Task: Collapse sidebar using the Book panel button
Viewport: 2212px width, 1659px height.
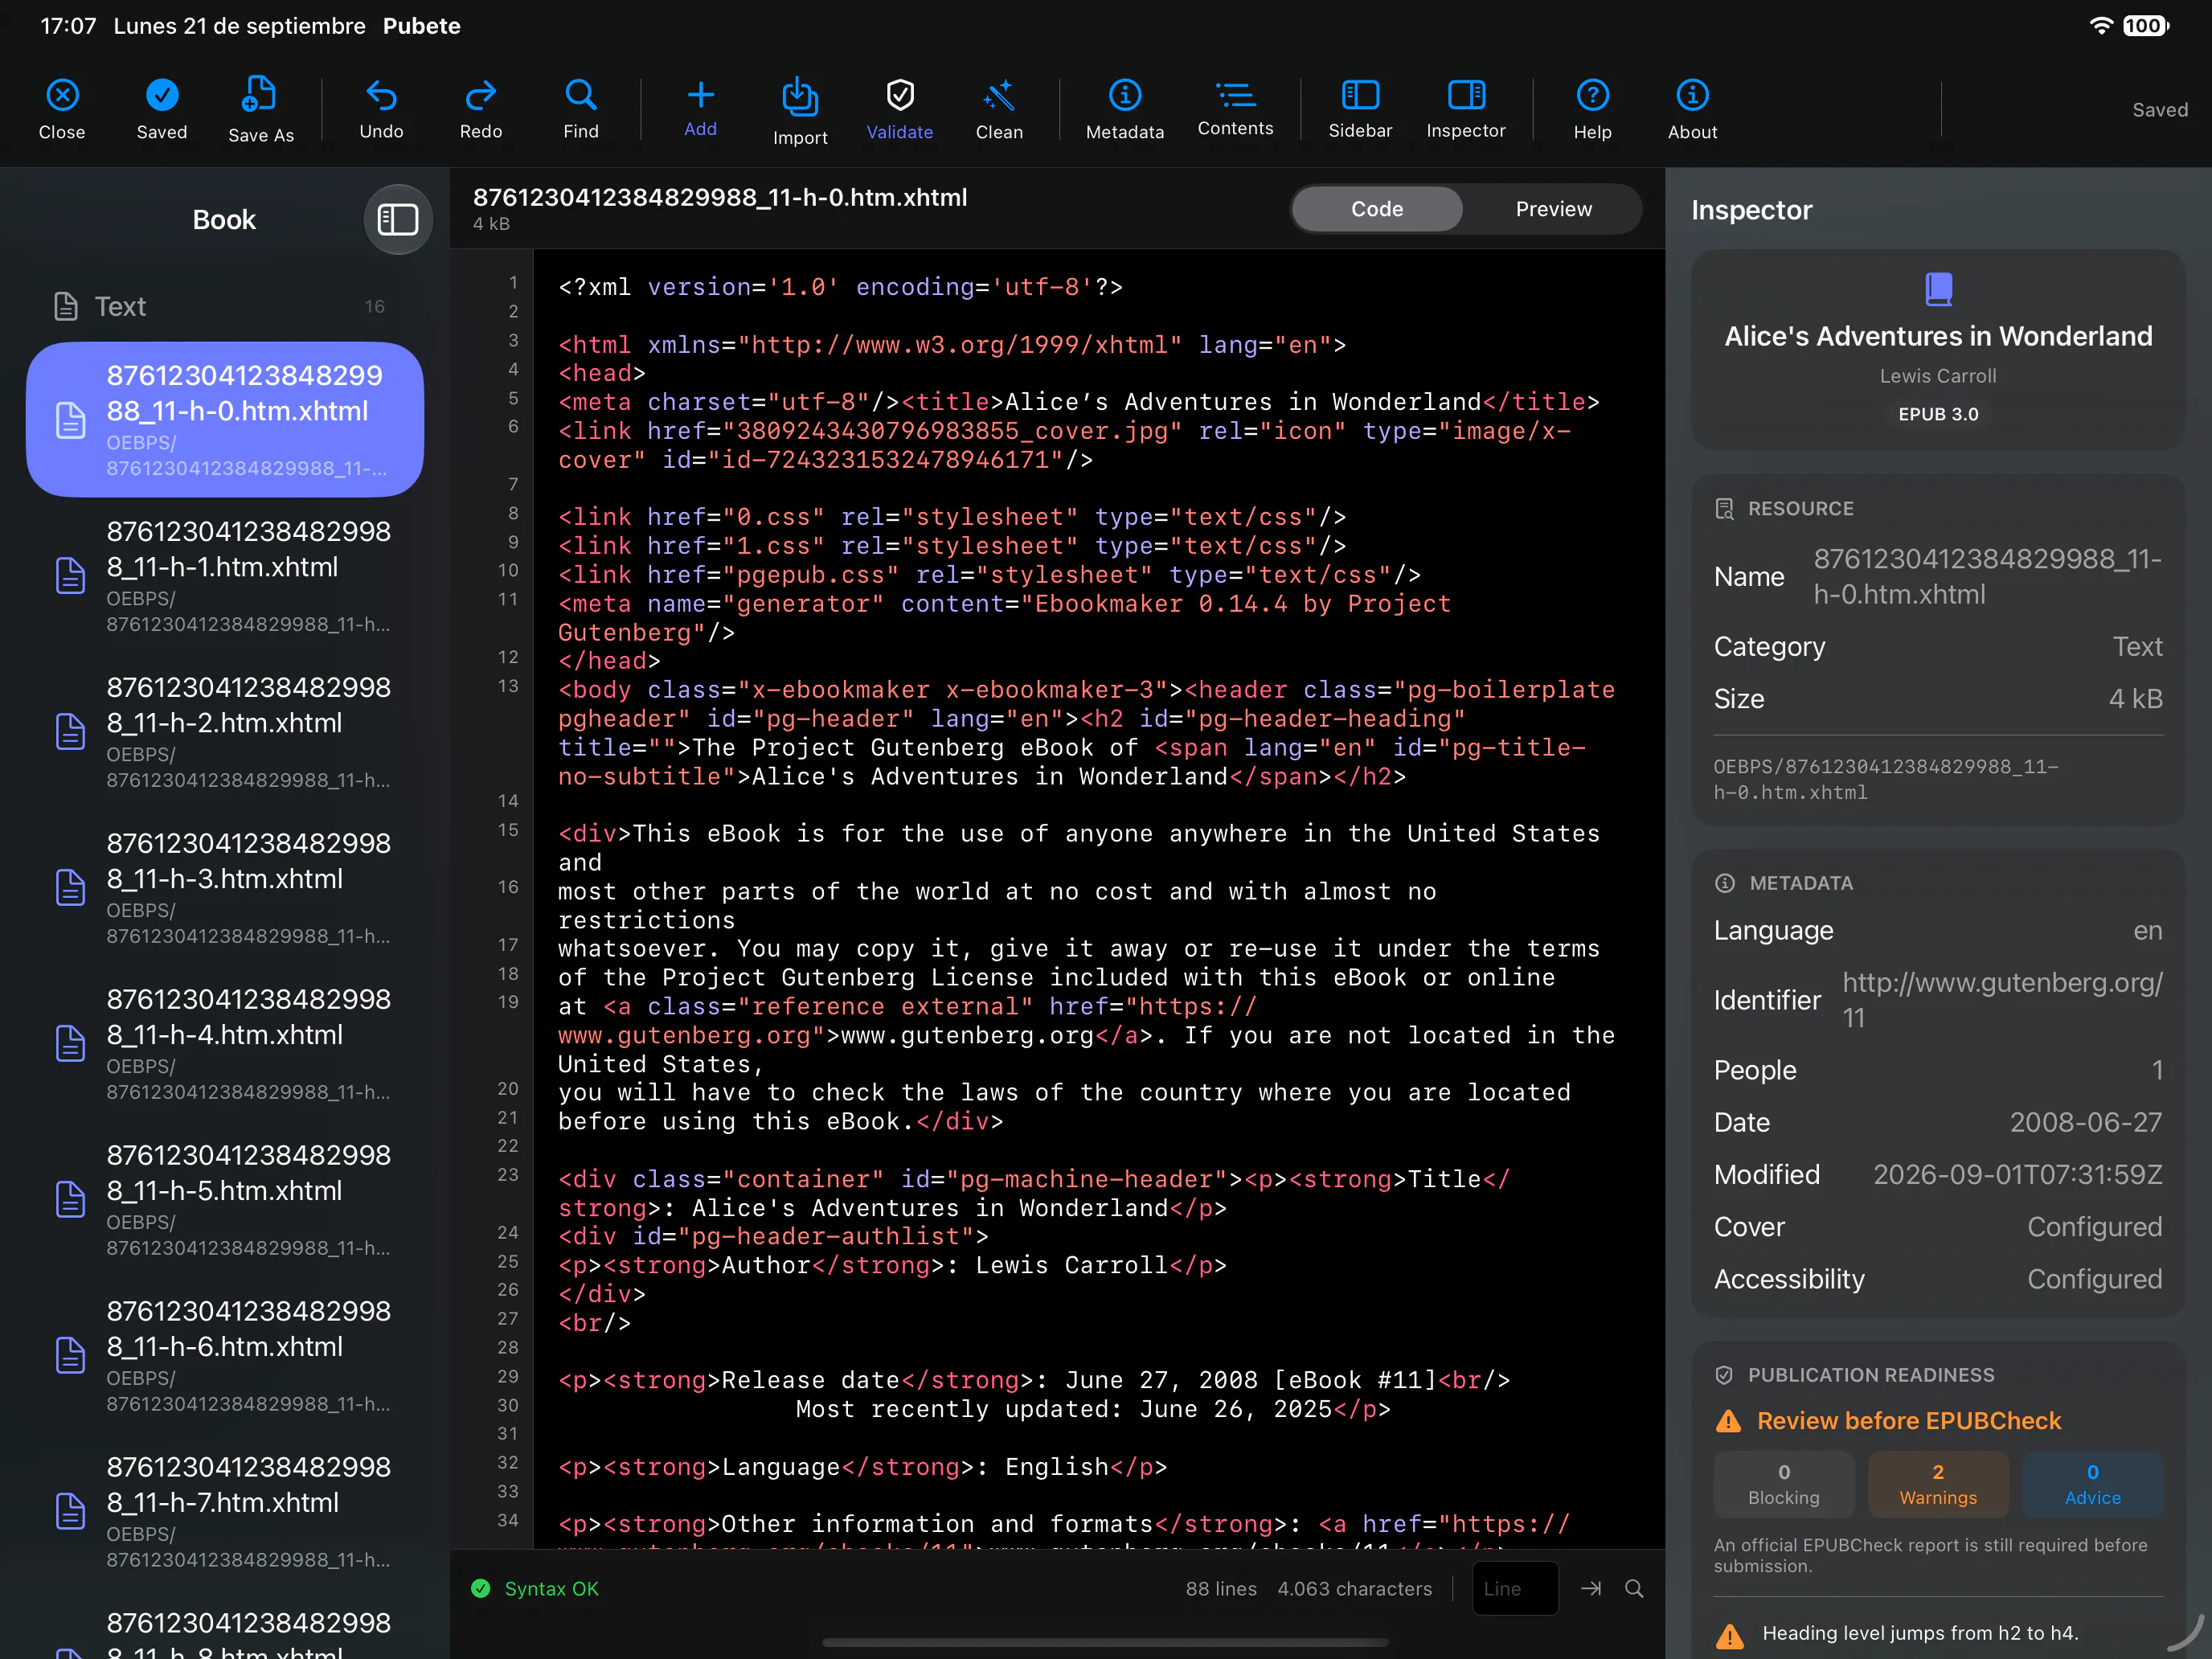Action: tap(397, 219)
